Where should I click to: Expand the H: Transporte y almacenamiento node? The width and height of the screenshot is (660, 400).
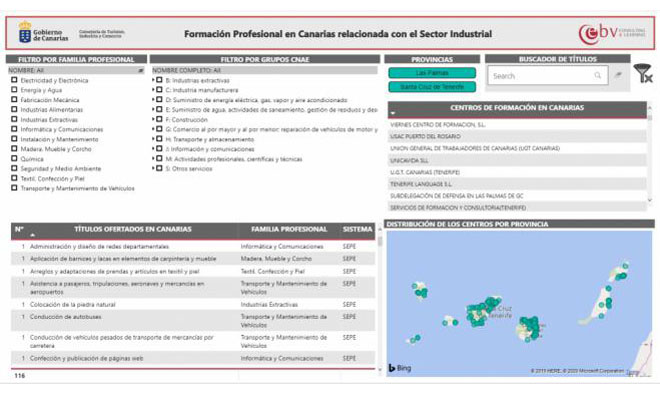[x=155, y=138]
